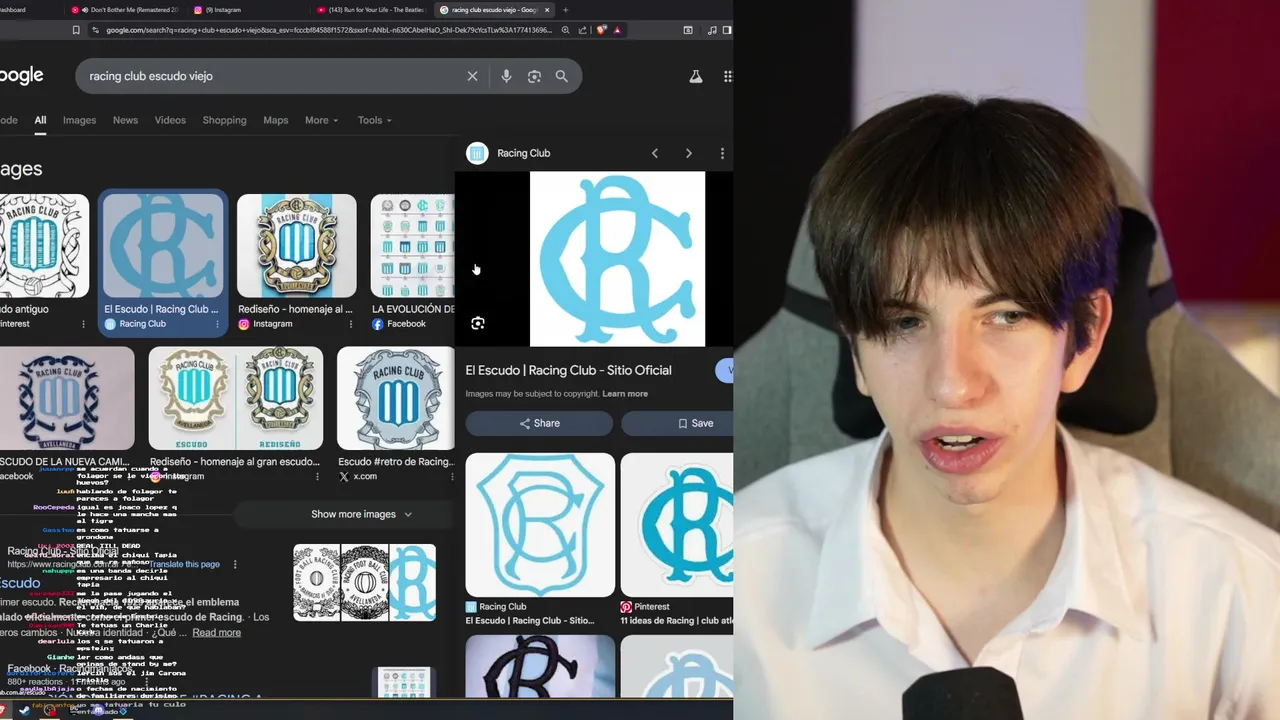Open the zoom magnifier in address bar

click(566, 30)
